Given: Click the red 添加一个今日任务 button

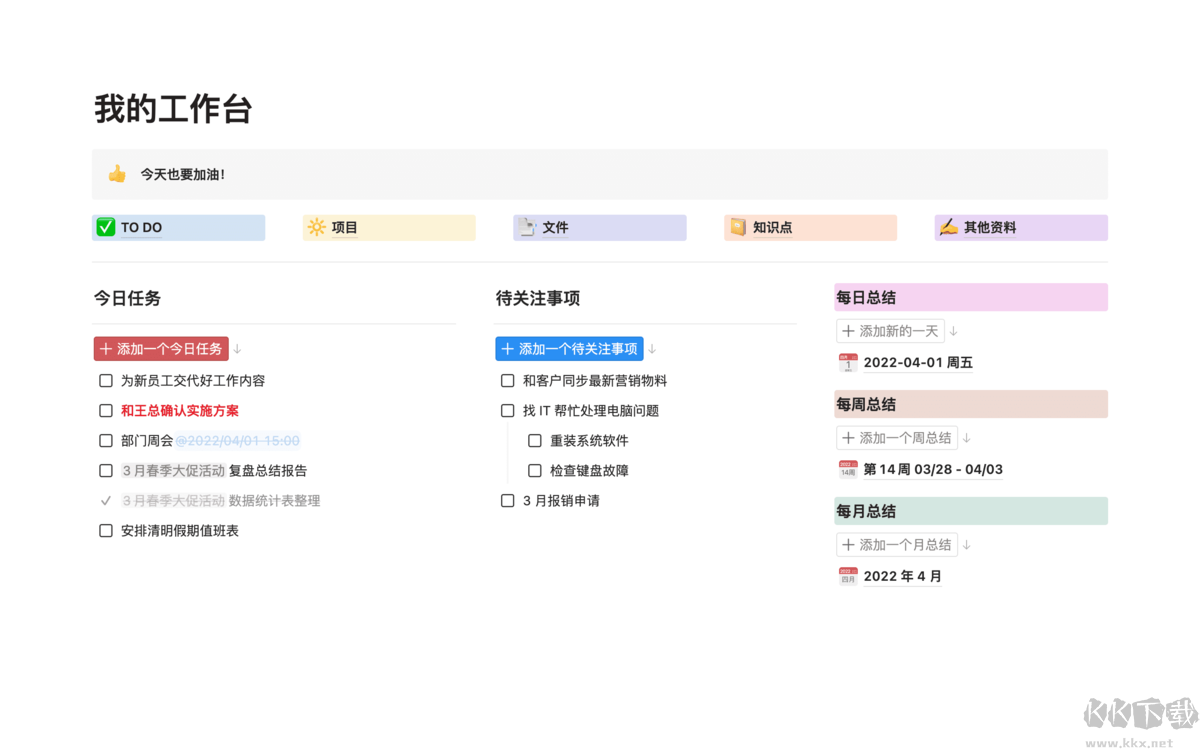Looking at the screenshot, I should 161,349.
